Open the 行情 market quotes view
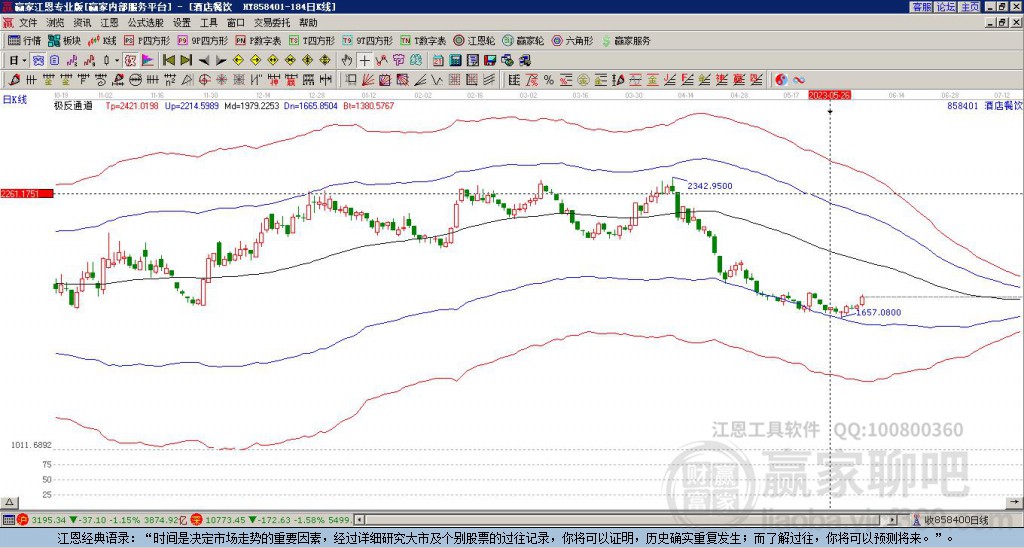This screenshot has width=1024, height=548. (x=24, y=40)
